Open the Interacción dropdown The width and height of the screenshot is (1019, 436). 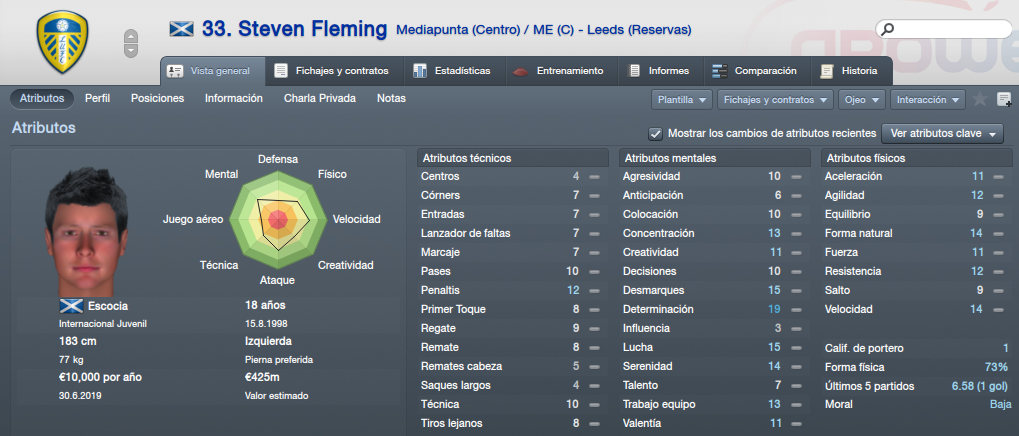pos(927,100)
